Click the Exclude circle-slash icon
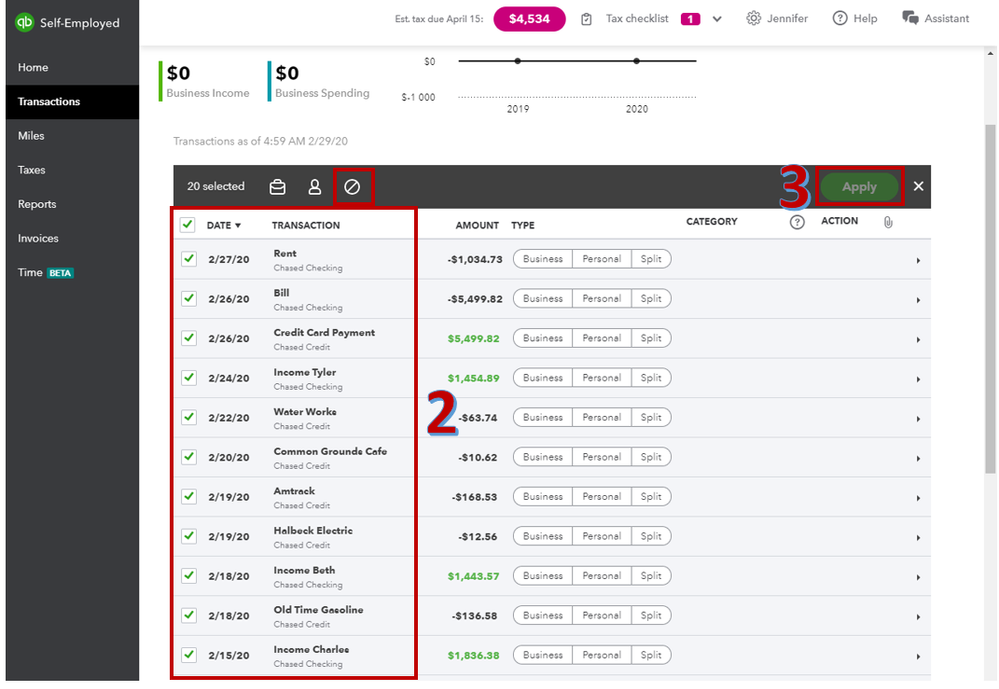The image size is (999, 689). tap(352, 187)
